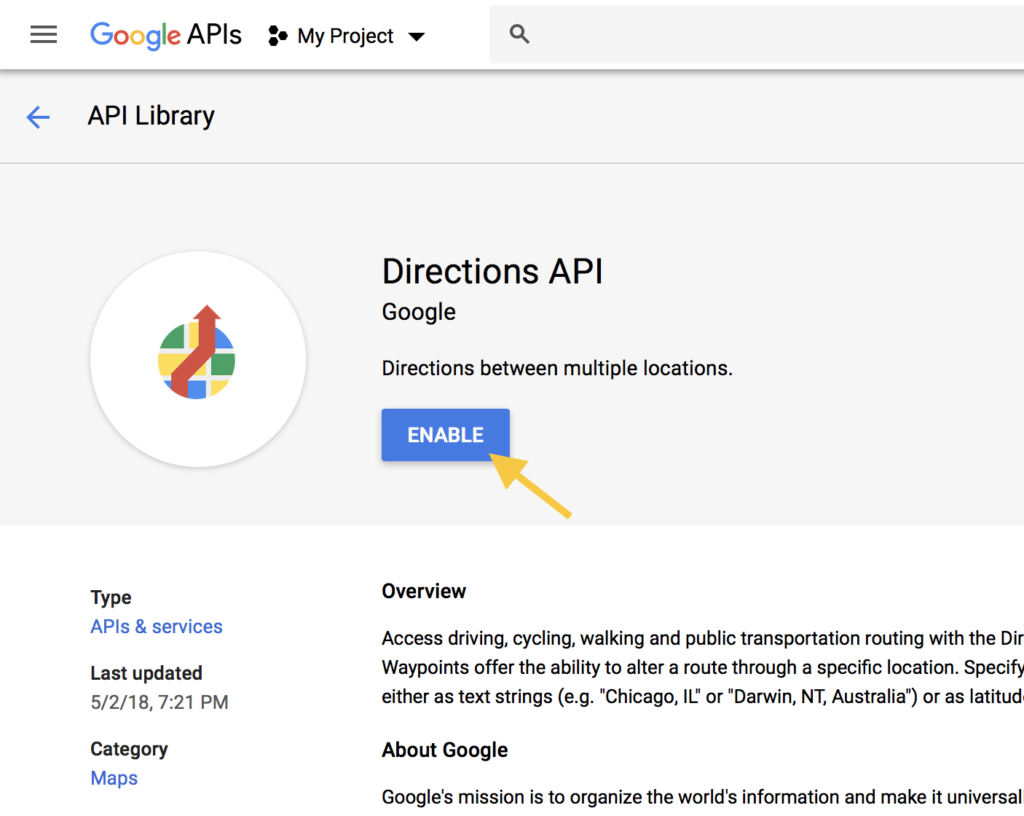Click the blue back arrow to return

[37, 117]
